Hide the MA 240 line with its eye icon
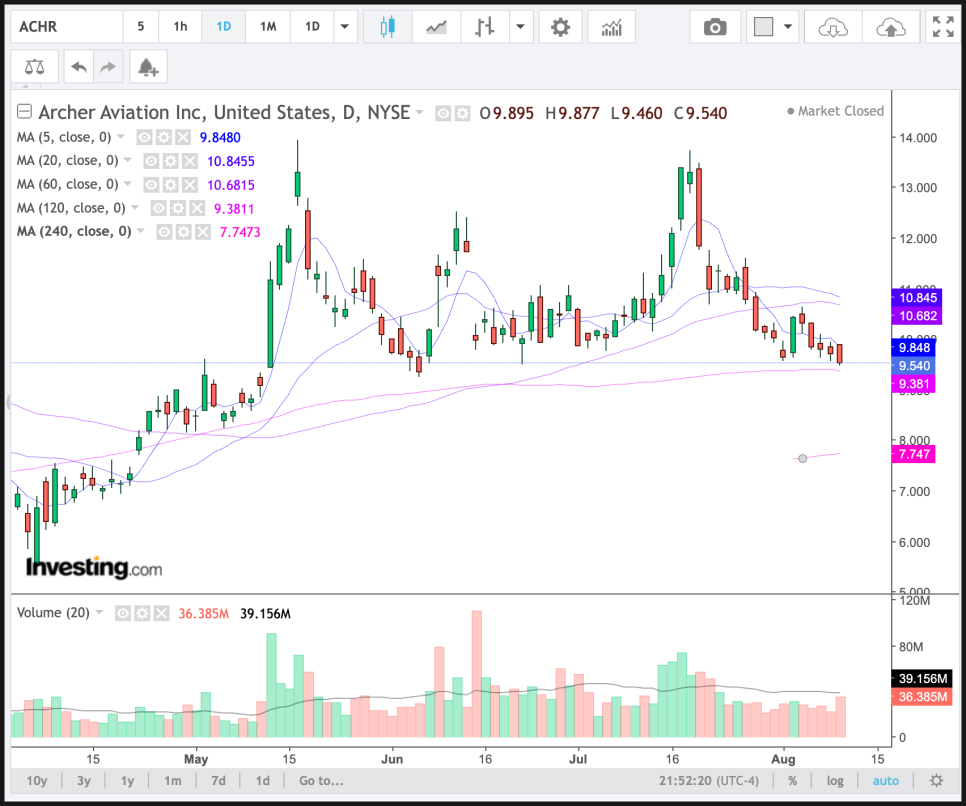This screenshot has width=966, height=806. [164, 232]
